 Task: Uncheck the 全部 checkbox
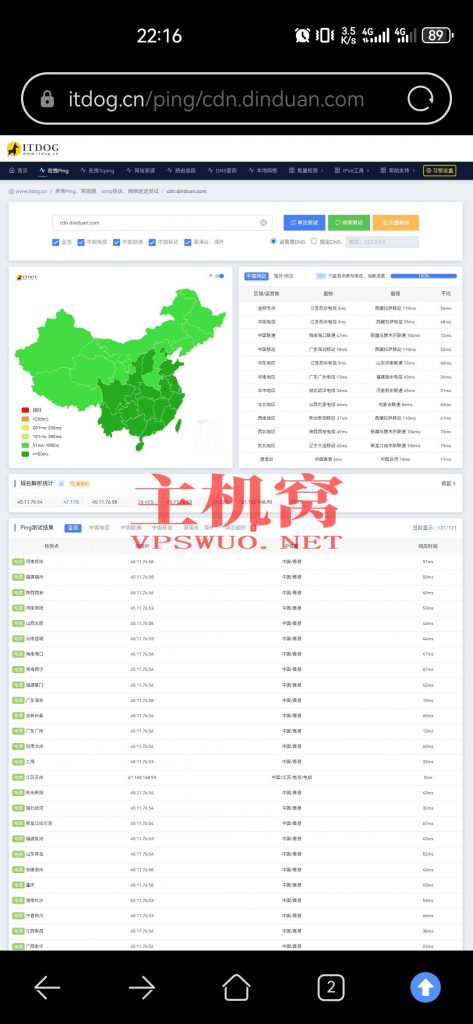[56, 242]
